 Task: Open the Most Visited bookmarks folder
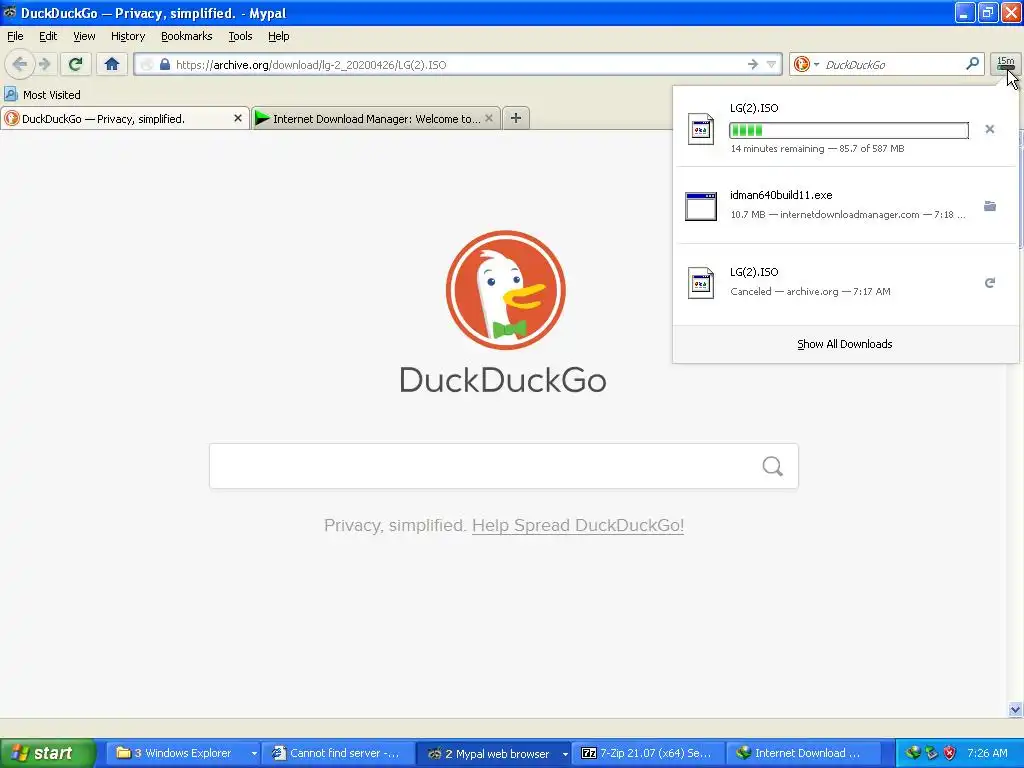pyautogui.click(x=42, y=95)
